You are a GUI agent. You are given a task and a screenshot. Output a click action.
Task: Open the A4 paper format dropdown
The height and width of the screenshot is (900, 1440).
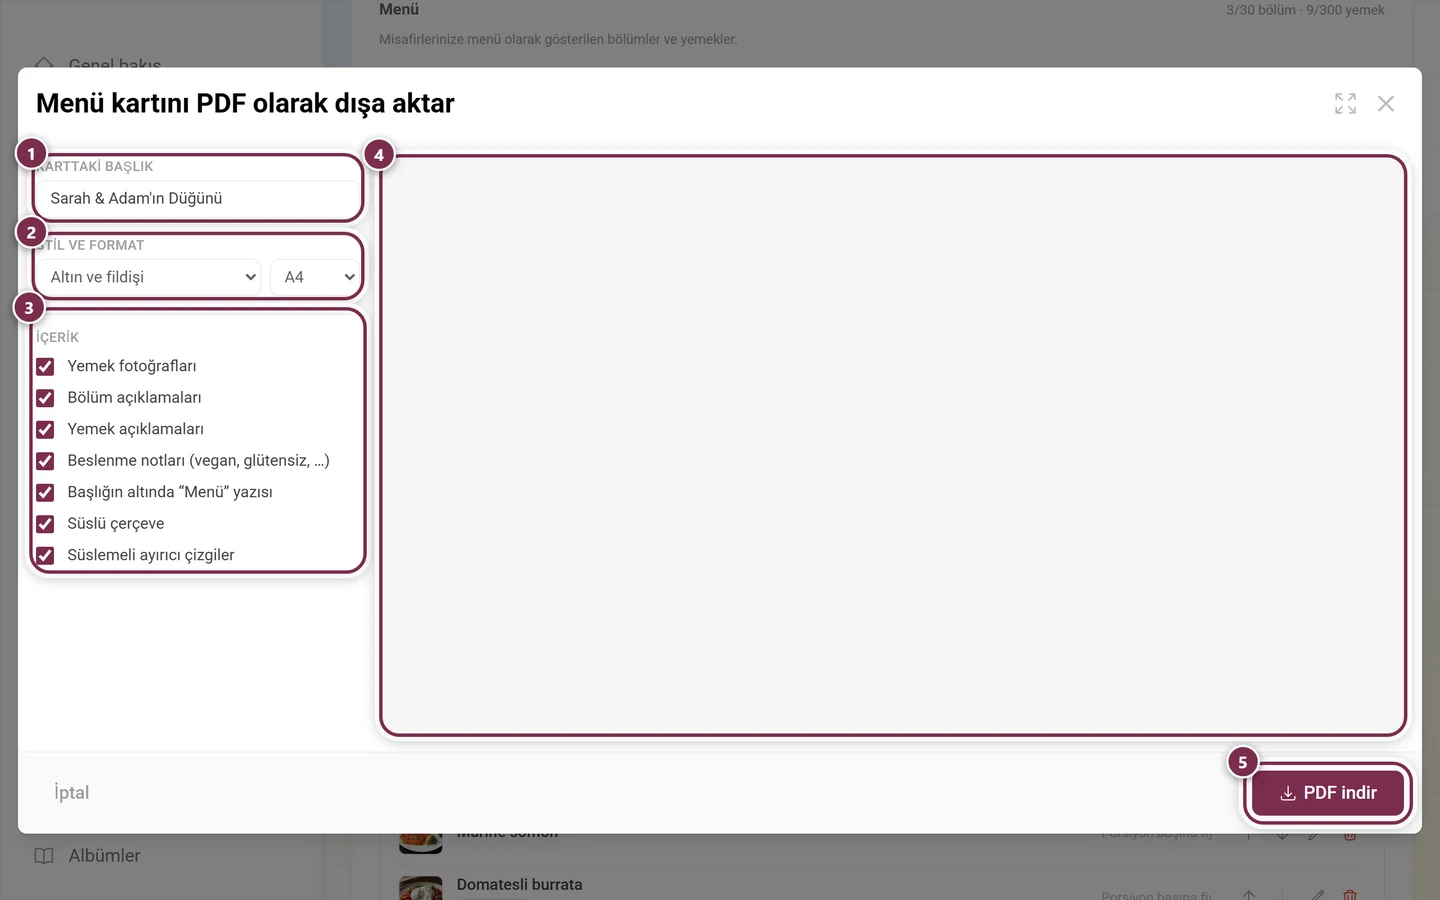coord(314,277)
